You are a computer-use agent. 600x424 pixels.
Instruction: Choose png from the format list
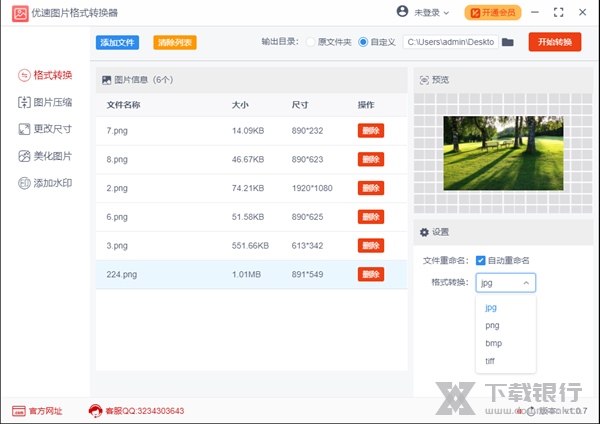pos(491,325)
